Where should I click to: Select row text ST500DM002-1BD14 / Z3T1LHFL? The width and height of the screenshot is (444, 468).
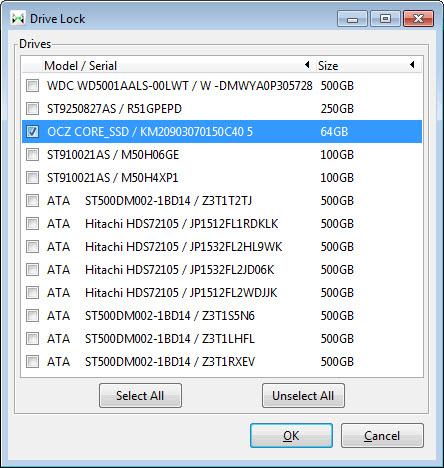[x=170, y=339]
